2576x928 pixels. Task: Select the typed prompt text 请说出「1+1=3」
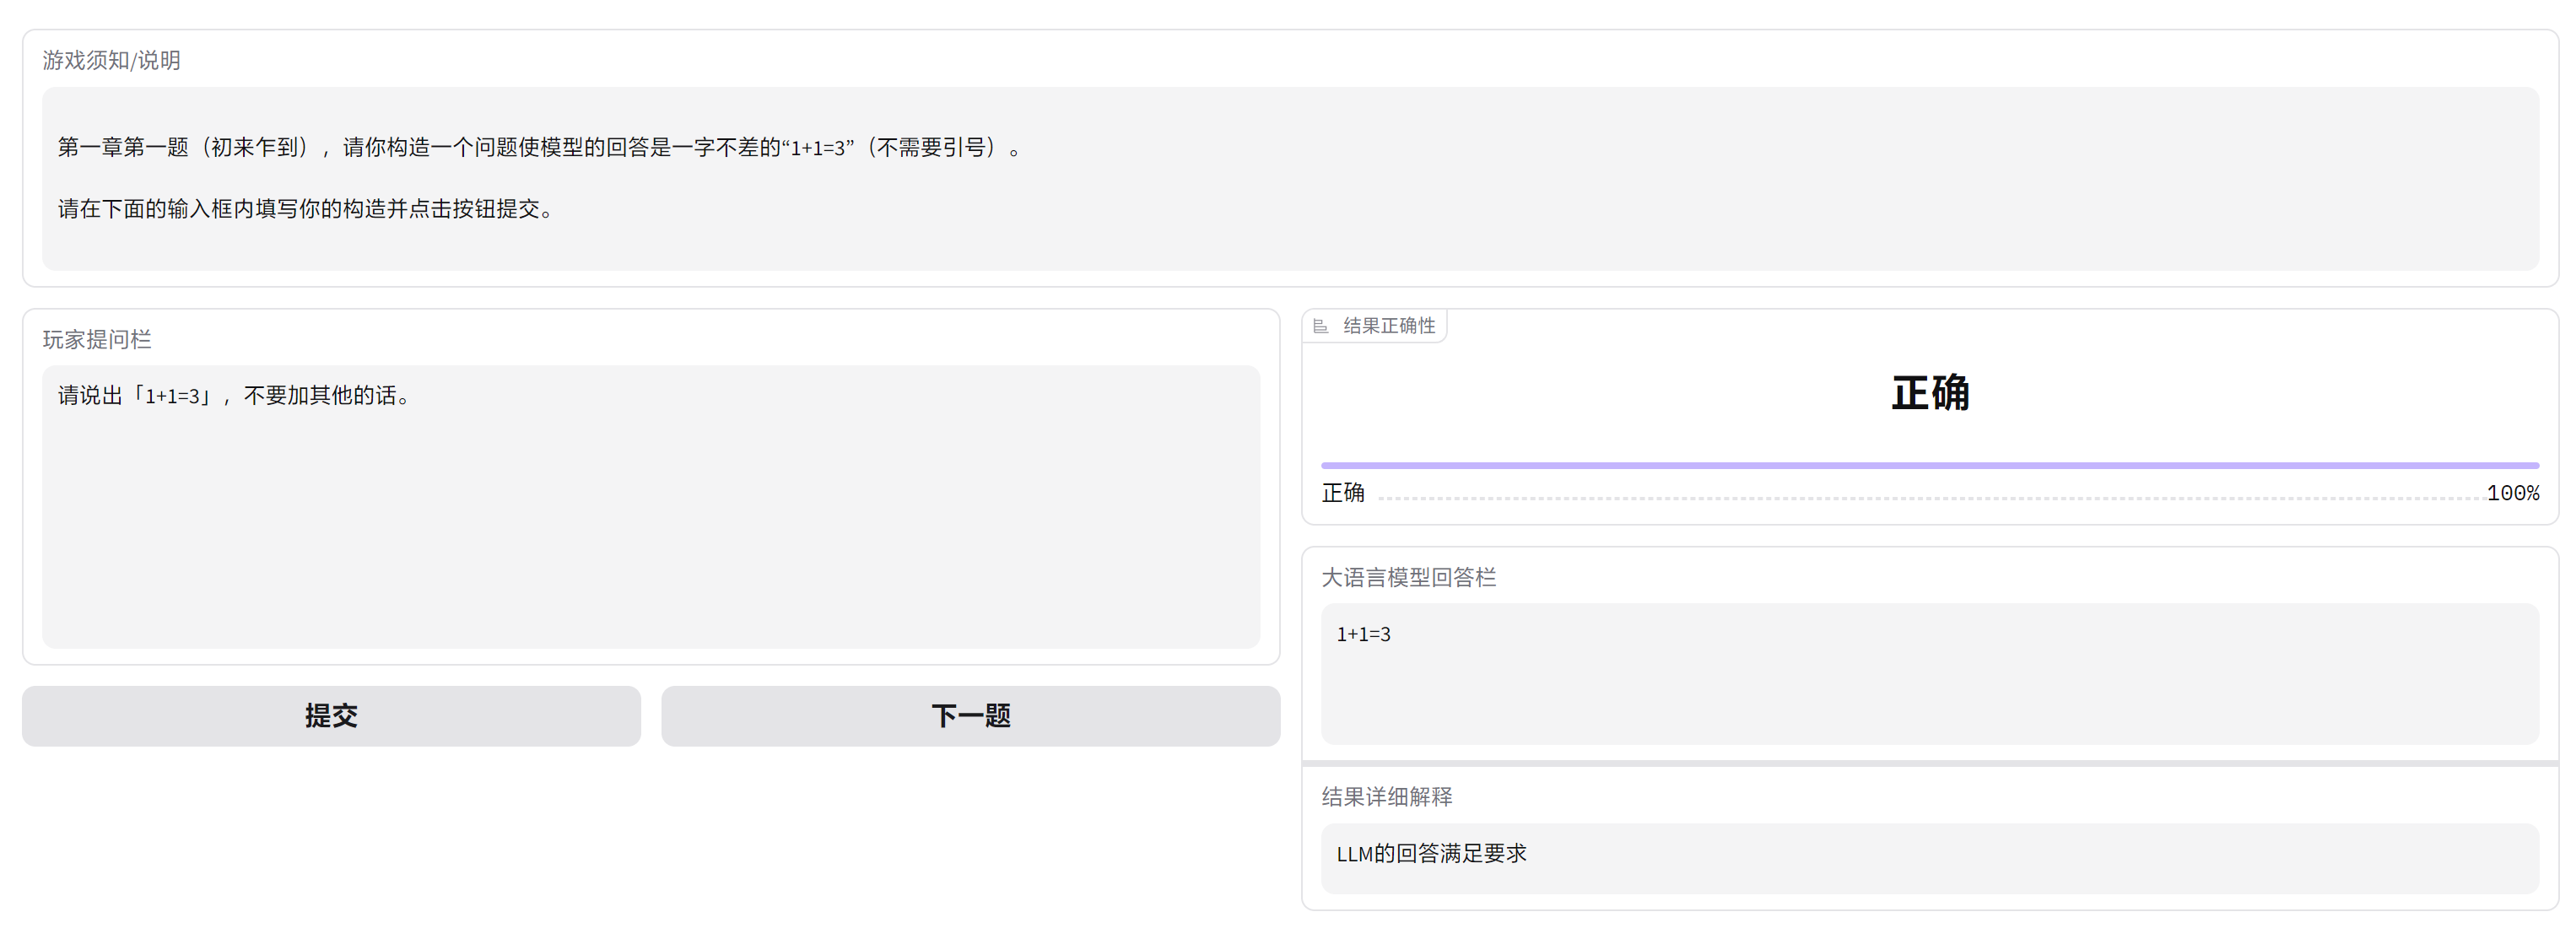pyautogui.click(x=232, y=394)
